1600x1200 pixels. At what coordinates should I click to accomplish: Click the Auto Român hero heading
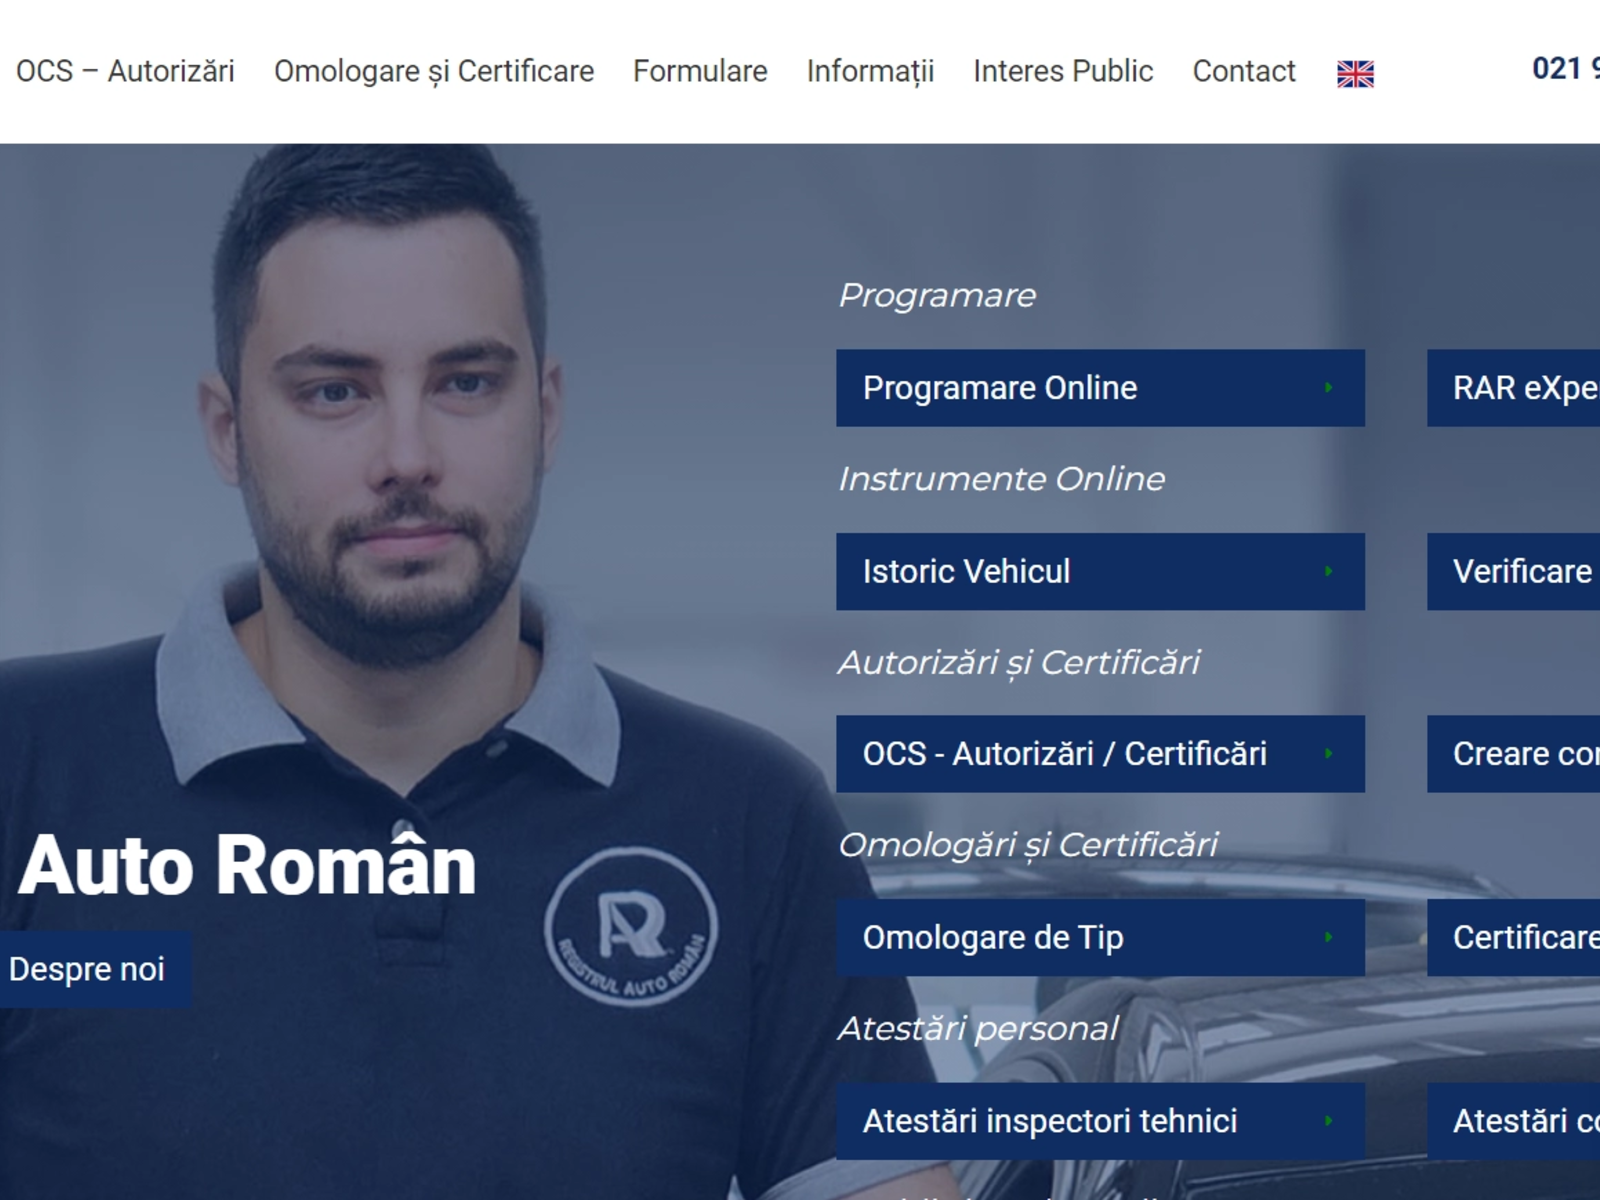[x=247, y=866]
